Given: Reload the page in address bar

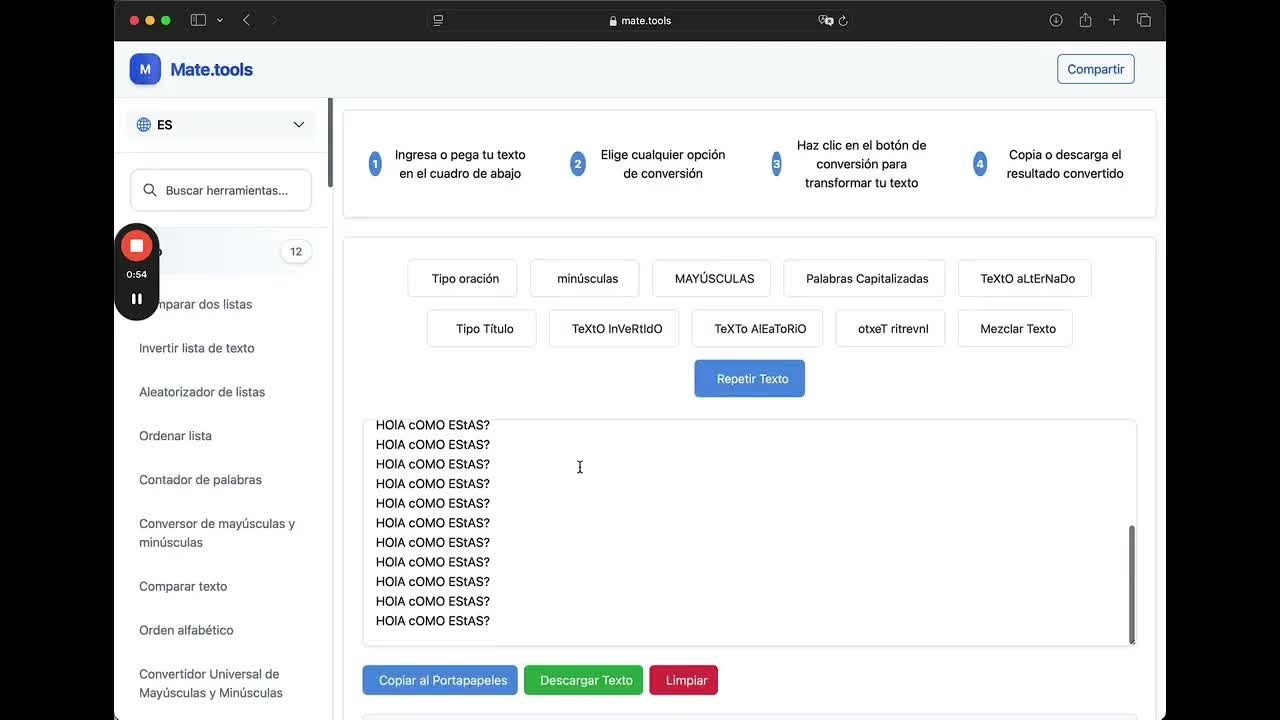Looking at the screenshot, I should click(x=843, y=20).
